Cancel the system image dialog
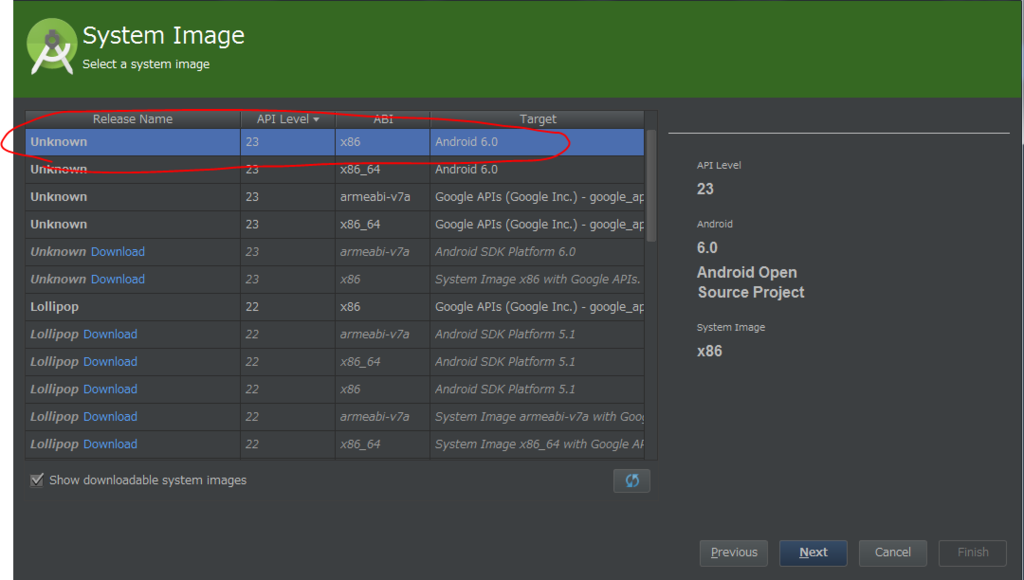The image size is (1024, 580). pyautogui.click(x=893, y=553)
